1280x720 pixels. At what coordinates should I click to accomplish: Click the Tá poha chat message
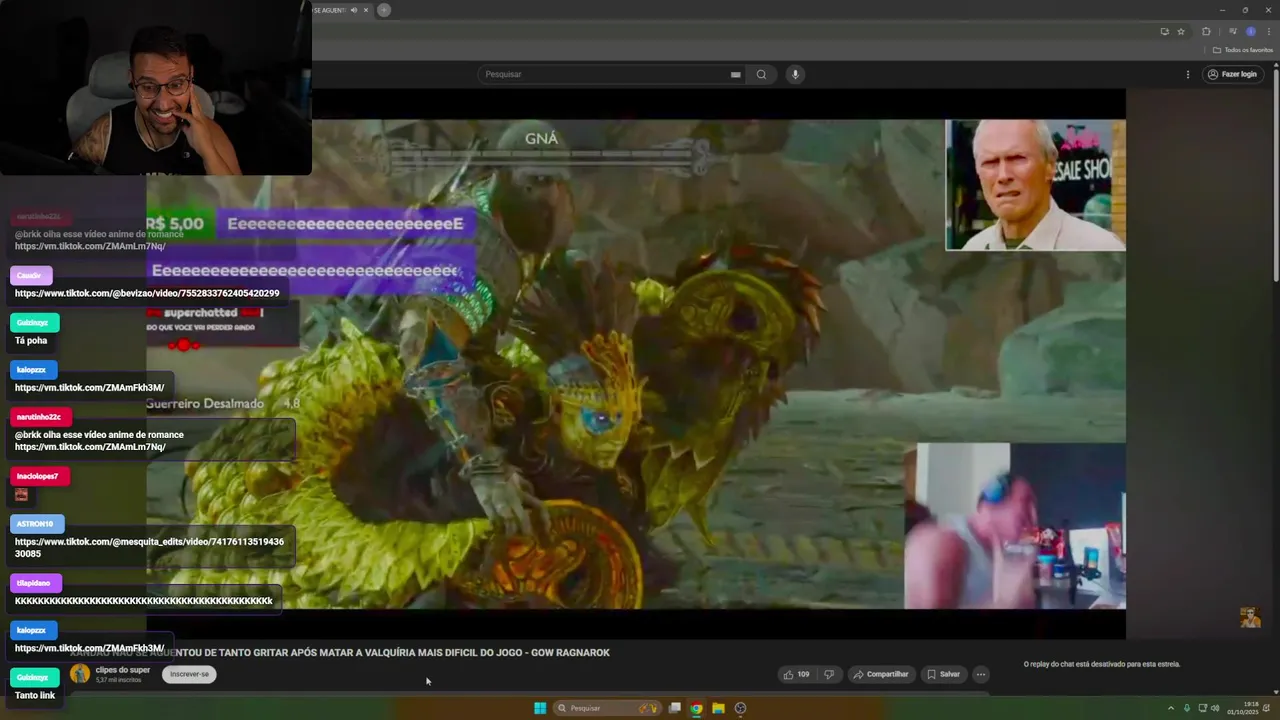point(31,340)
